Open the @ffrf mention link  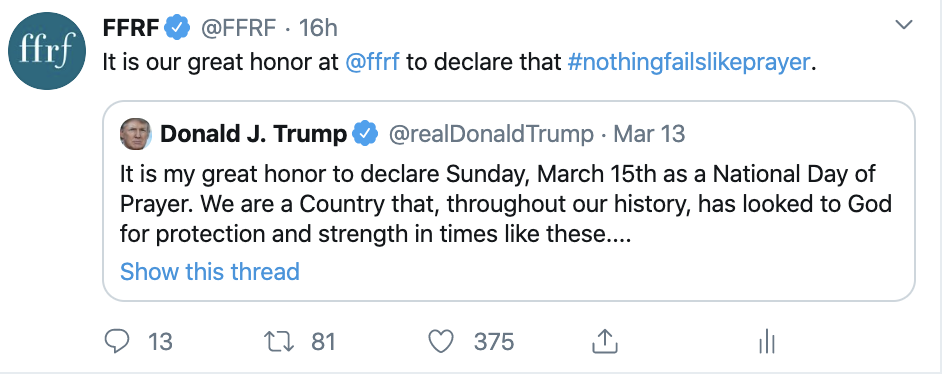pyautogui.click(x=372, y=62)
